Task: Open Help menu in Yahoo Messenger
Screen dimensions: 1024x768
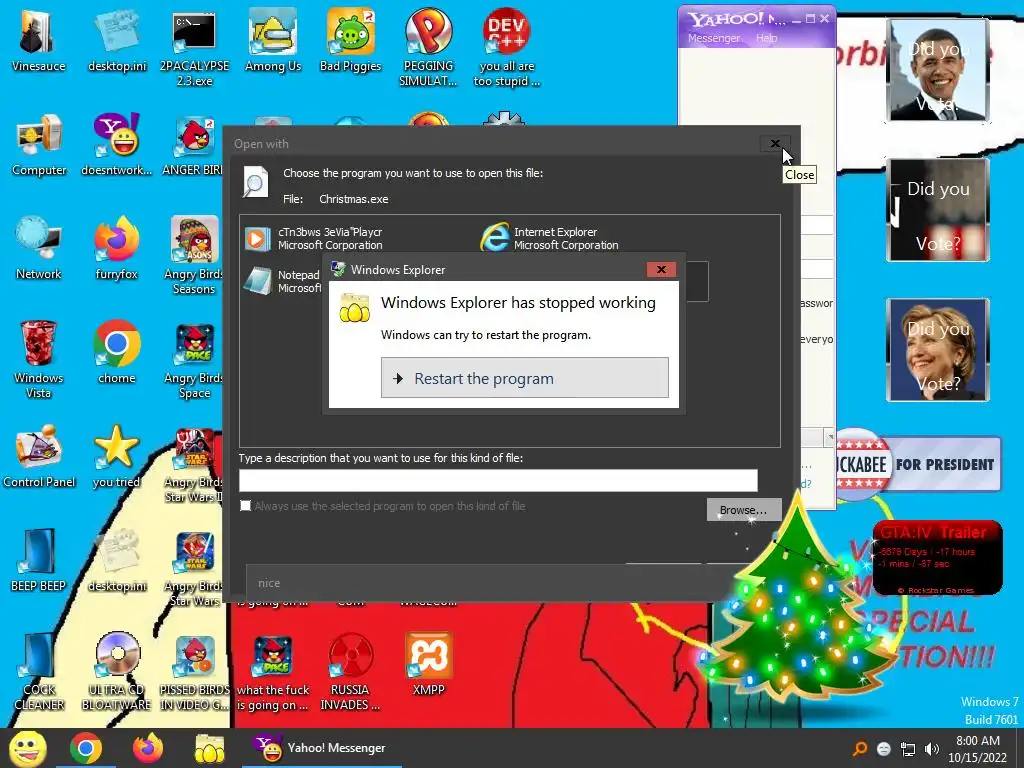Action: pyautogui.click(x=766, y=38)
